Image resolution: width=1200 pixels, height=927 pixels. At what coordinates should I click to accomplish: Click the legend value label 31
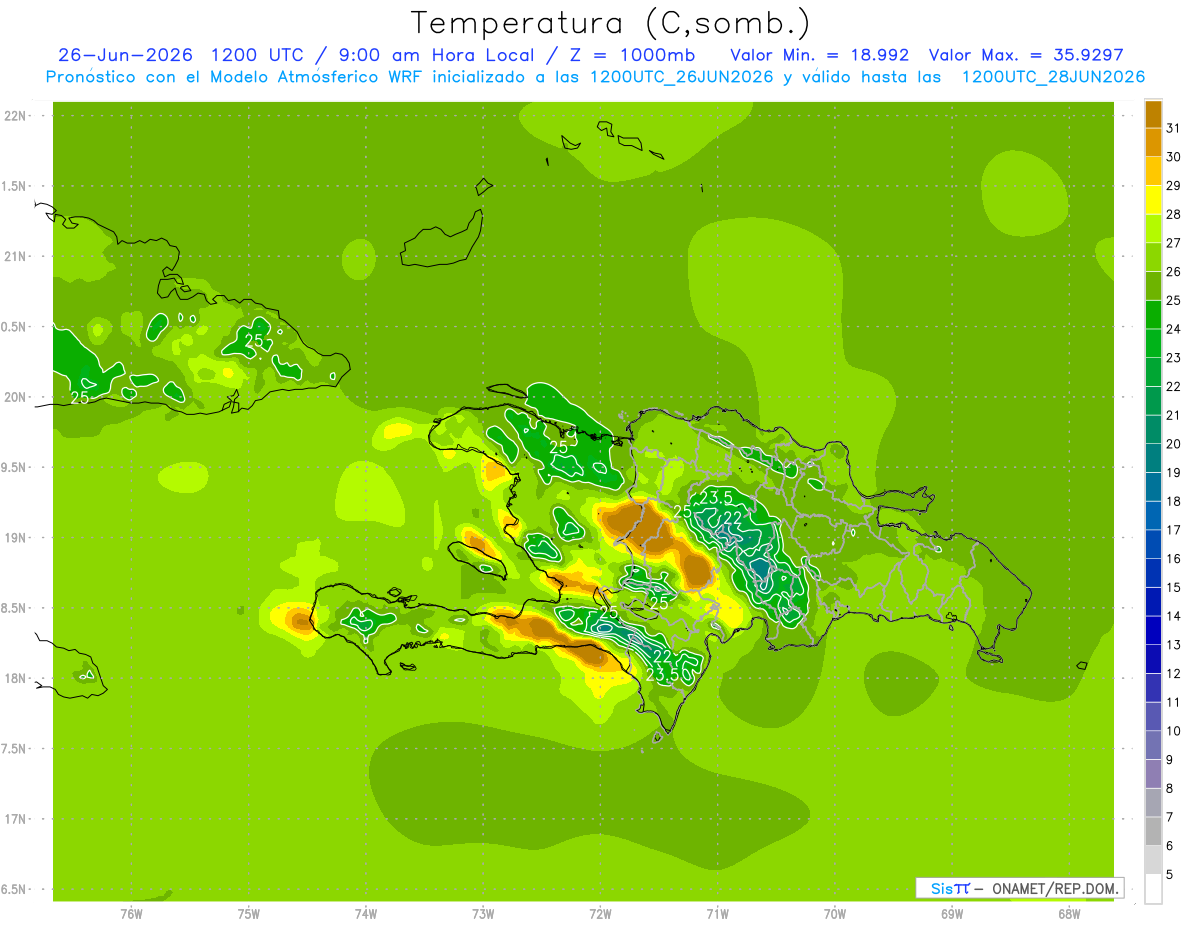[1173, 128]
